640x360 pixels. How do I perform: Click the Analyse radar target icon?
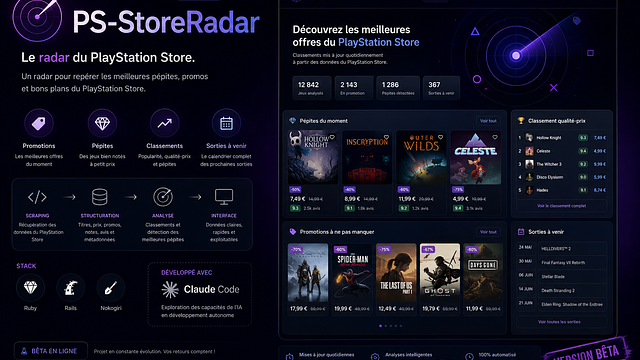163,197
